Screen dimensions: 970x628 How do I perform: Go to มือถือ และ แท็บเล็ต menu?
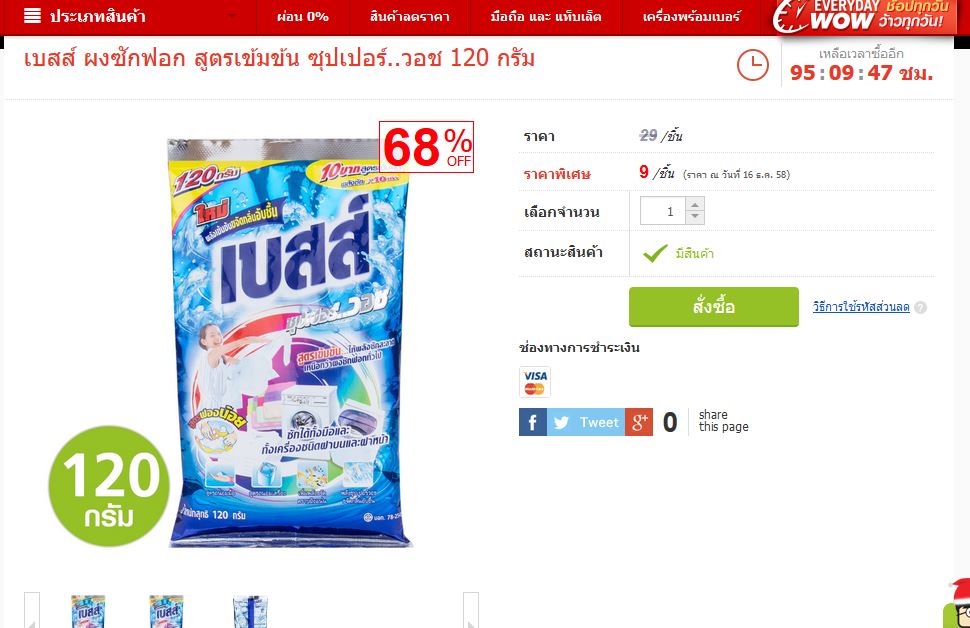click(546, 17)
